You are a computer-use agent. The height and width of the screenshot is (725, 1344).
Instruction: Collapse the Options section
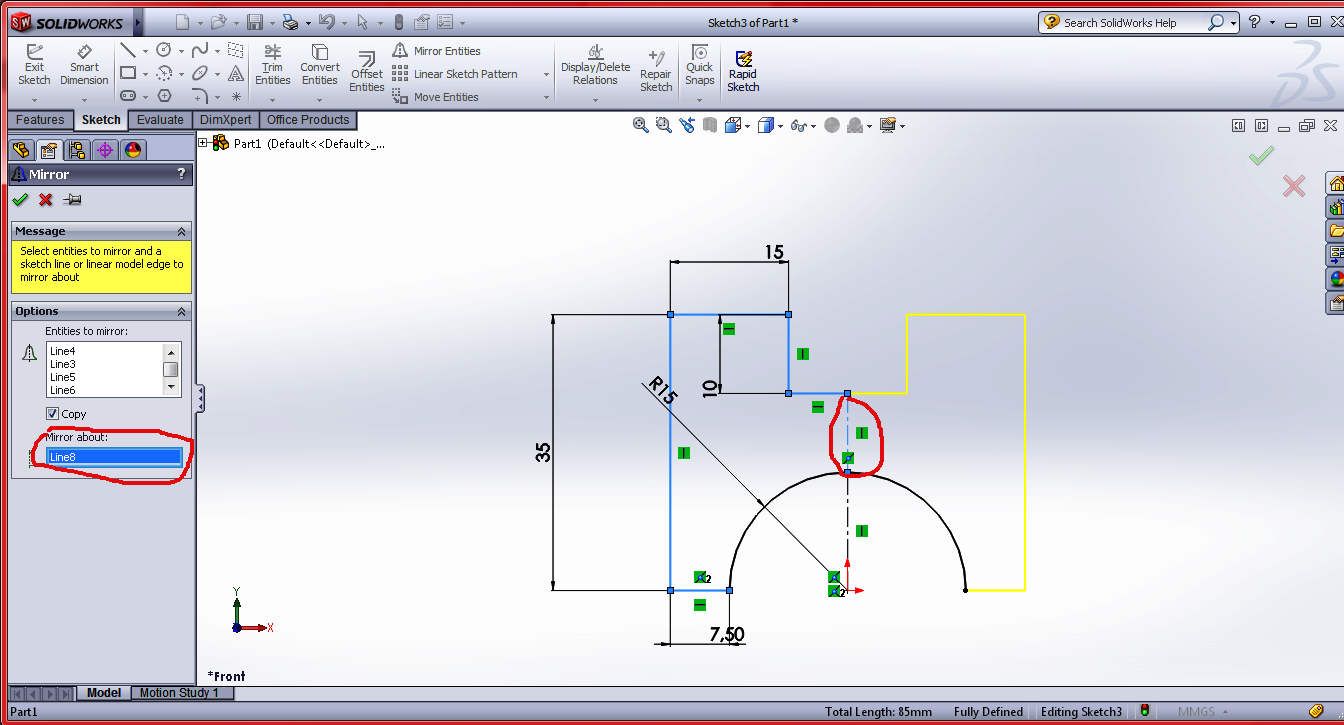coord(181,311)
